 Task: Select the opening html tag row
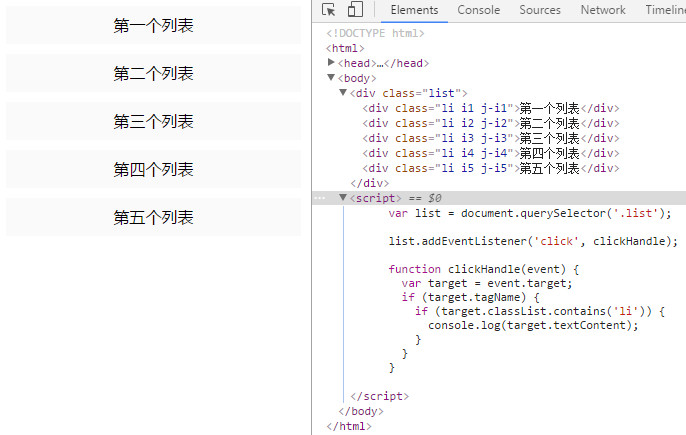[x=345, y=48]
